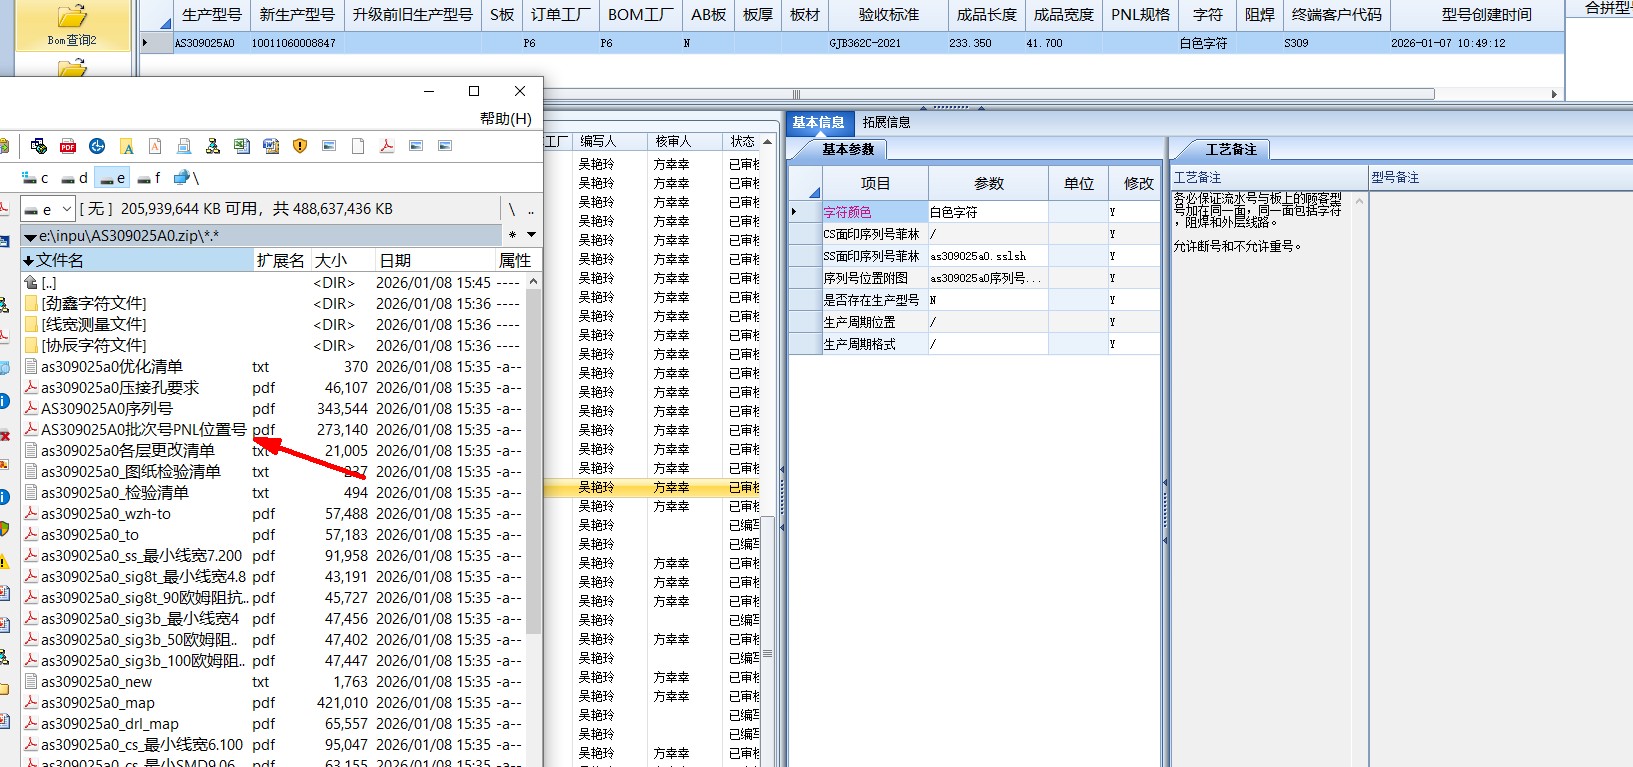Click the network tree diagram toolbar icon

(x=213, y=146)
